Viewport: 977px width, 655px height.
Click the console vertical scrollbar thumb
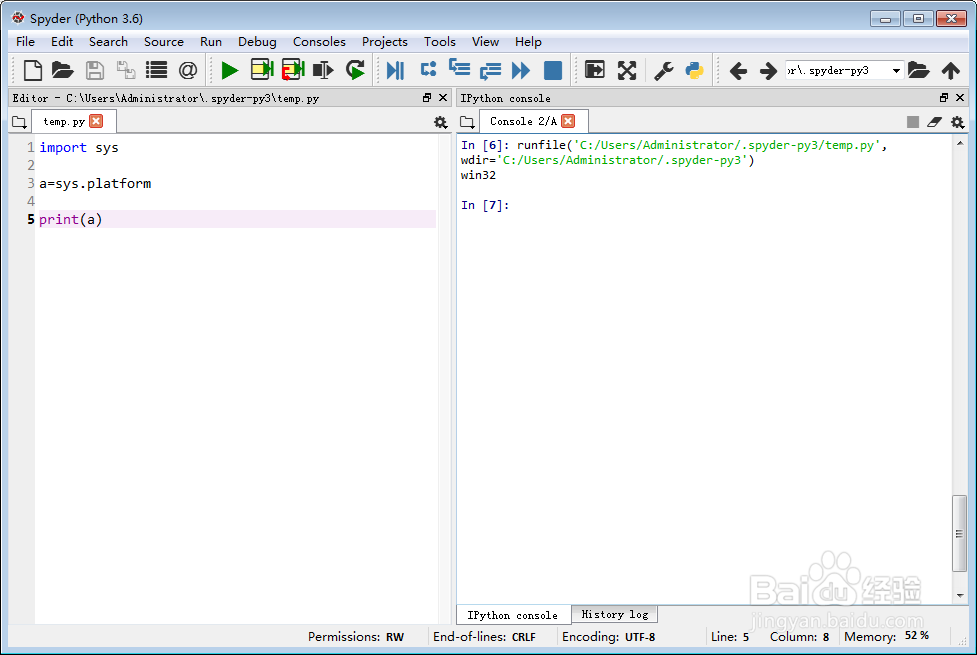959,533
